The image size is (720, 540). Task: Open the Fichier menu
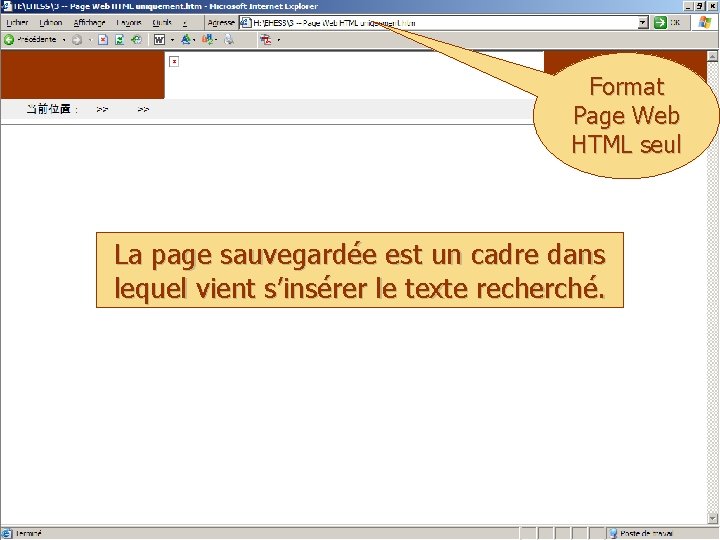tap(17, 22)
